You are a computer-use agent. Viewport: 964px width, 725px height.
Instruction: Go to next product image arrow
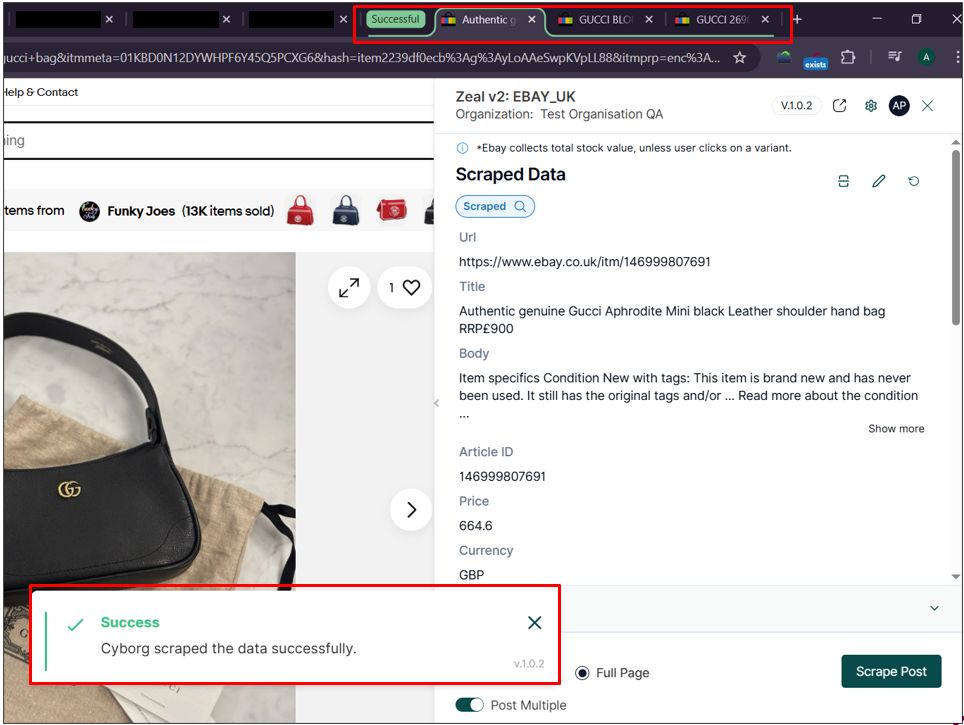411,510
